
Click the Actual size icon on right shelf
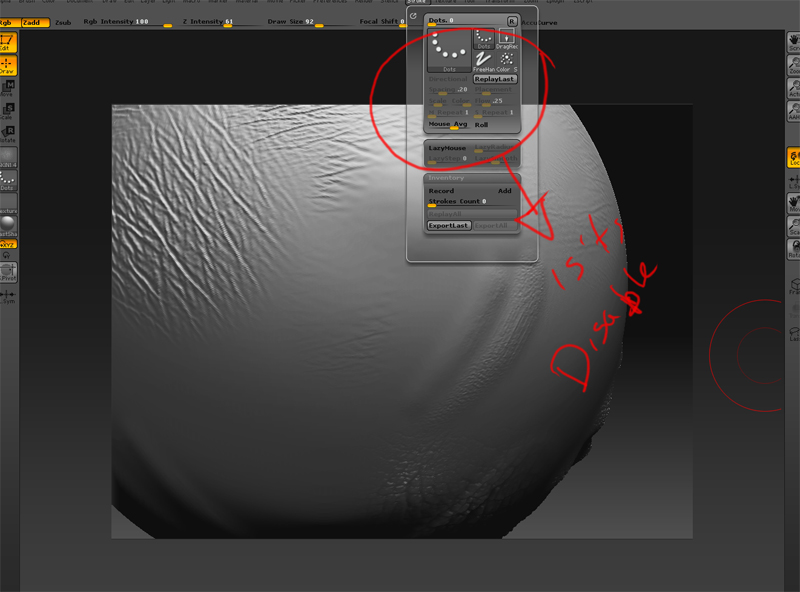coord(793,88)
